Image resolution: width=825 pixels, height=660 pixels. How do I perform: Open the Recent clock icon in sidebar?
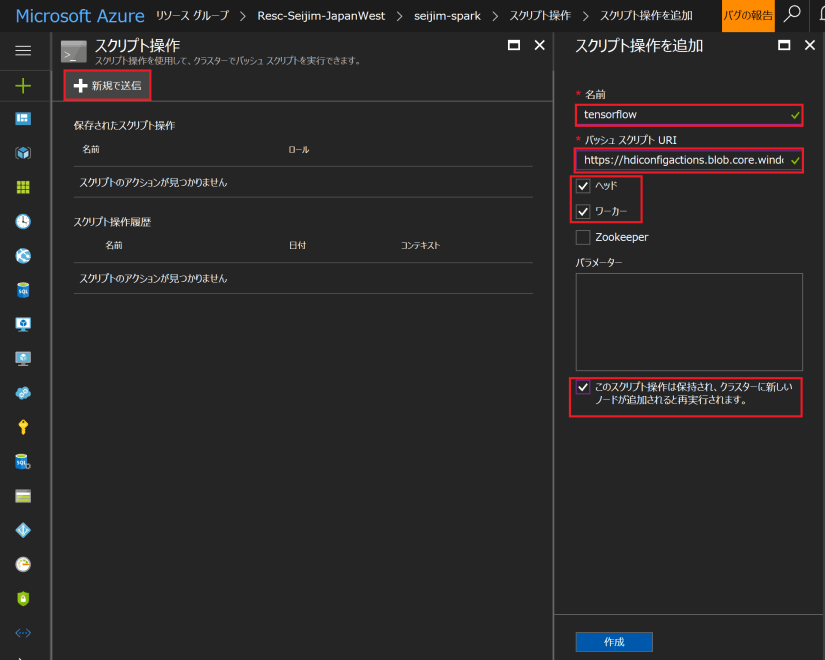pyautogui.click(x=23, y=221)
